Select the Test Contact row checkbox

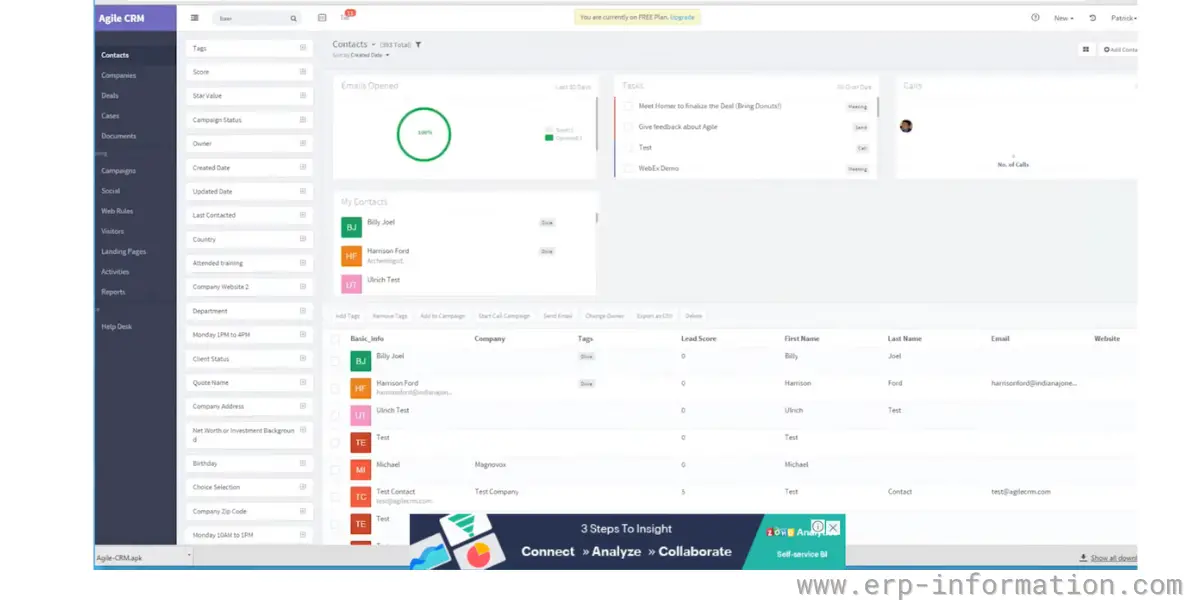(x=335, y=496)
